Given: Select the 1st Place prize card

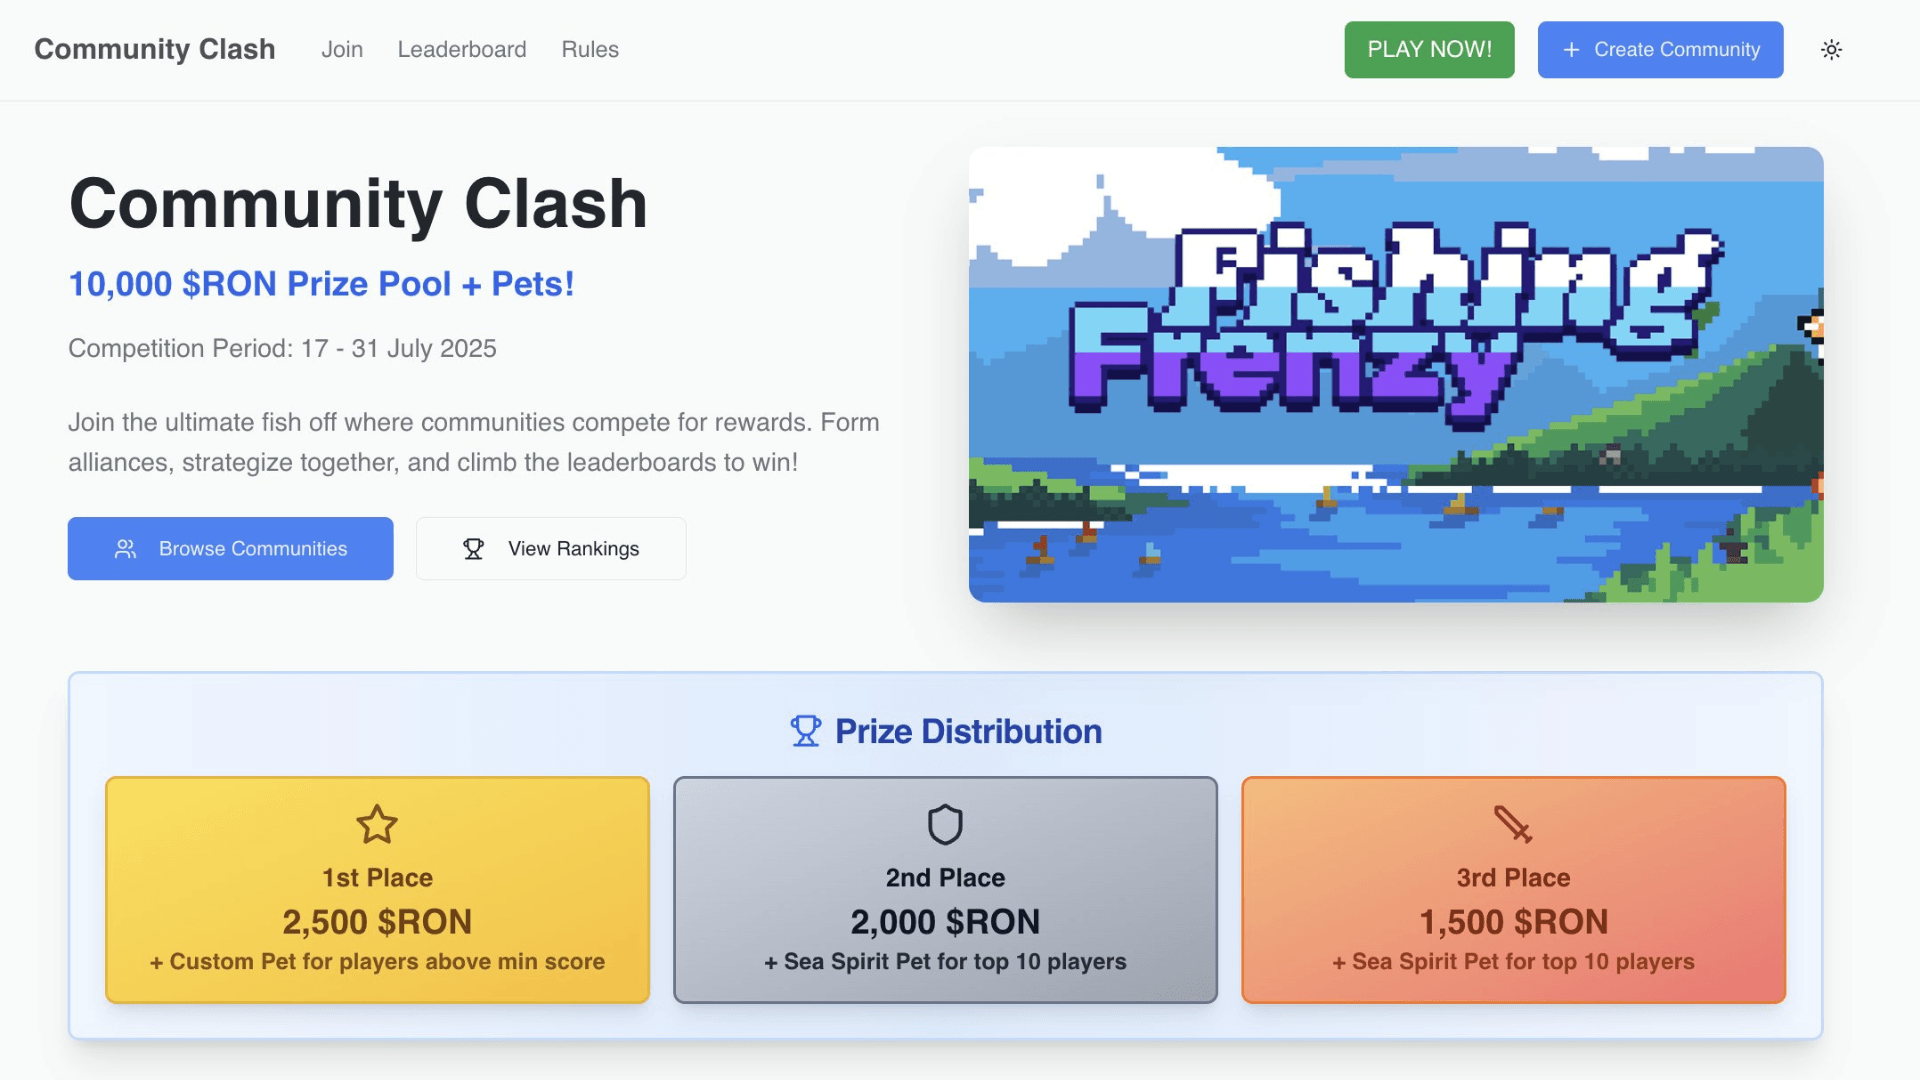Looking at the screenshot, I should click(376, 890).
